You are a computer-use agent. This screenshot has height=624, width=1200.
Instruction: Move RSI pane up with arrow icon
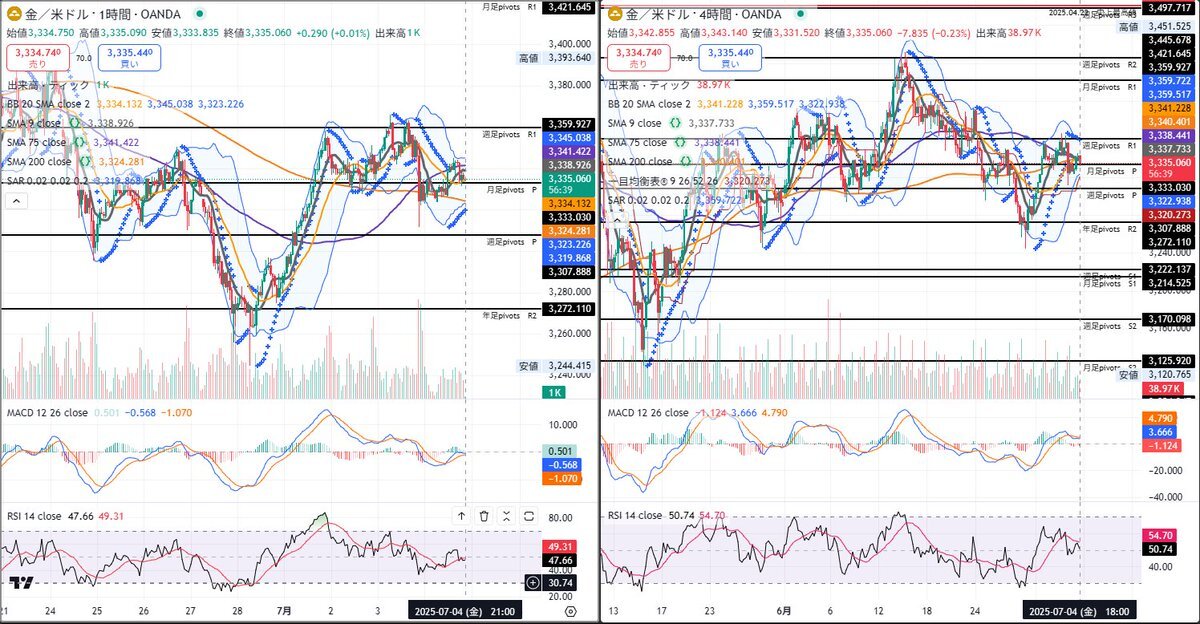click(461, 516)
